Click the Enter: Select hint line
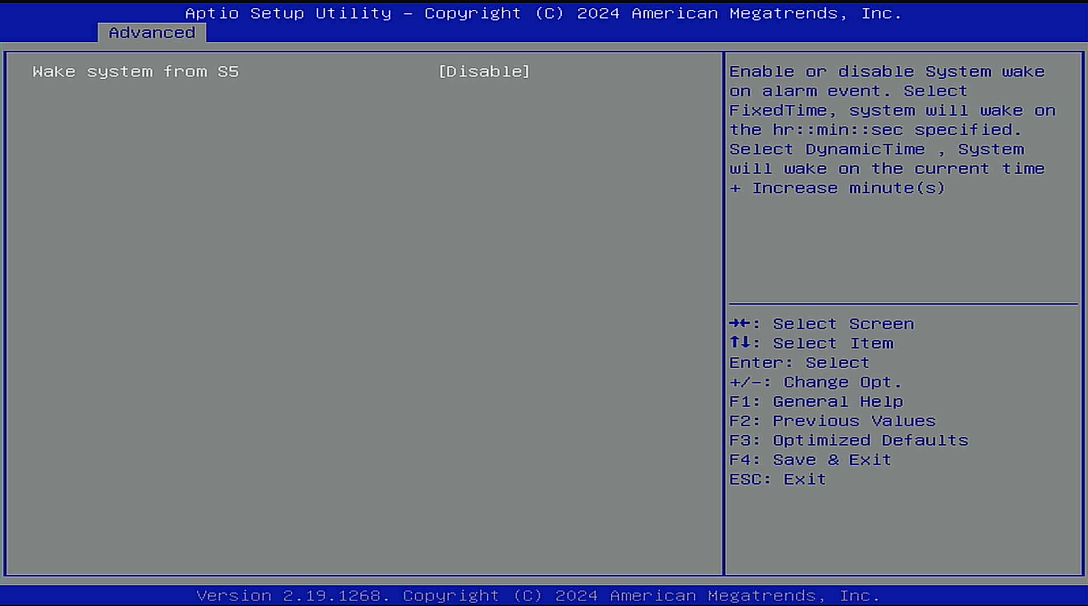This screenshot has width=1088, height=606. (799, 363)
